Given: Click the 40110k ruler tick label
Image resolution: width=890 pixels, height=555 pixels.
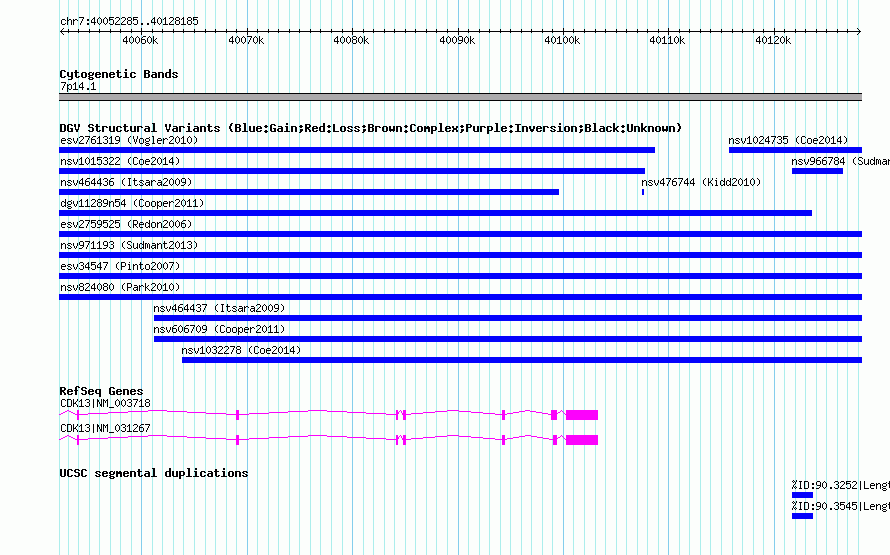Looking at the screenshot, I should 668,40.
